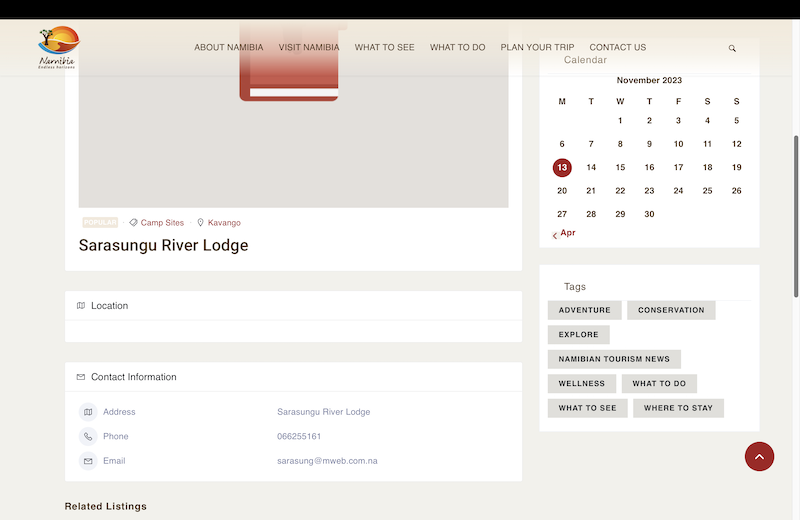Click the sarasung@mweb.com.na email link
Viewport: 800px width, 520px height.
(x=327, y=461)
